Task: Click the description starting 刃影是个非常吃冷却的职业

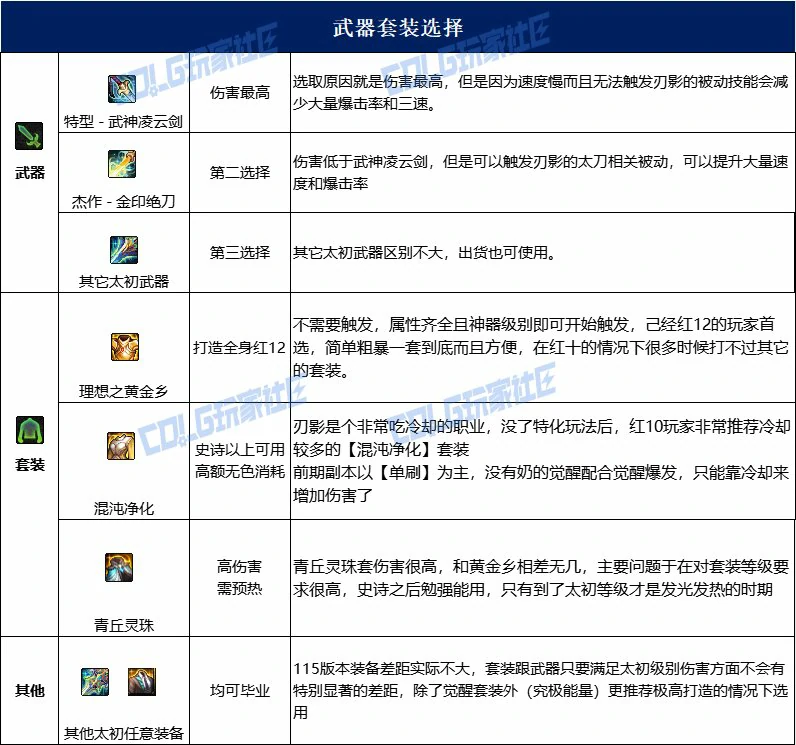Action: pyautogui.click(x=541, y=461)
